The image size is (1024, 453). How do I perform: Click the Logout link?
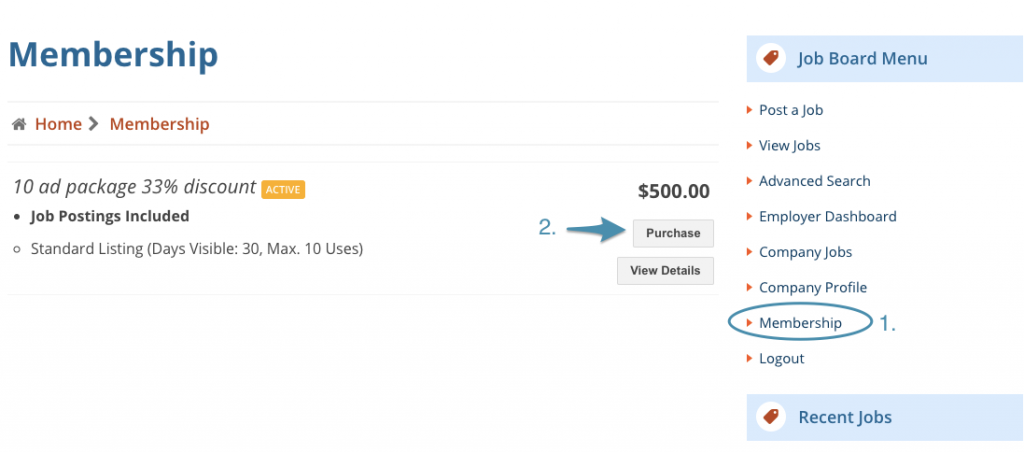tap(781, 358)
